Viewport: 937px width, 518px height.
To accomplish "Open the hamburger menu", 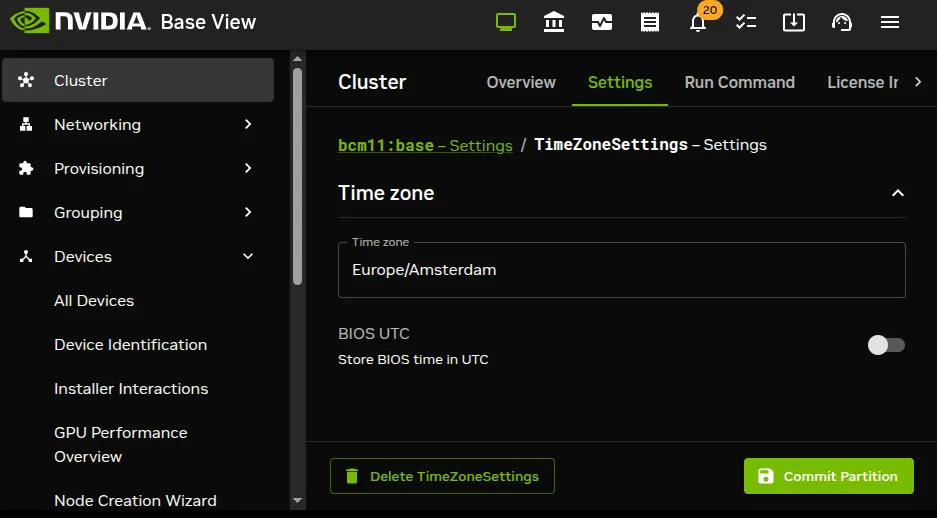I will coord(890,23).
